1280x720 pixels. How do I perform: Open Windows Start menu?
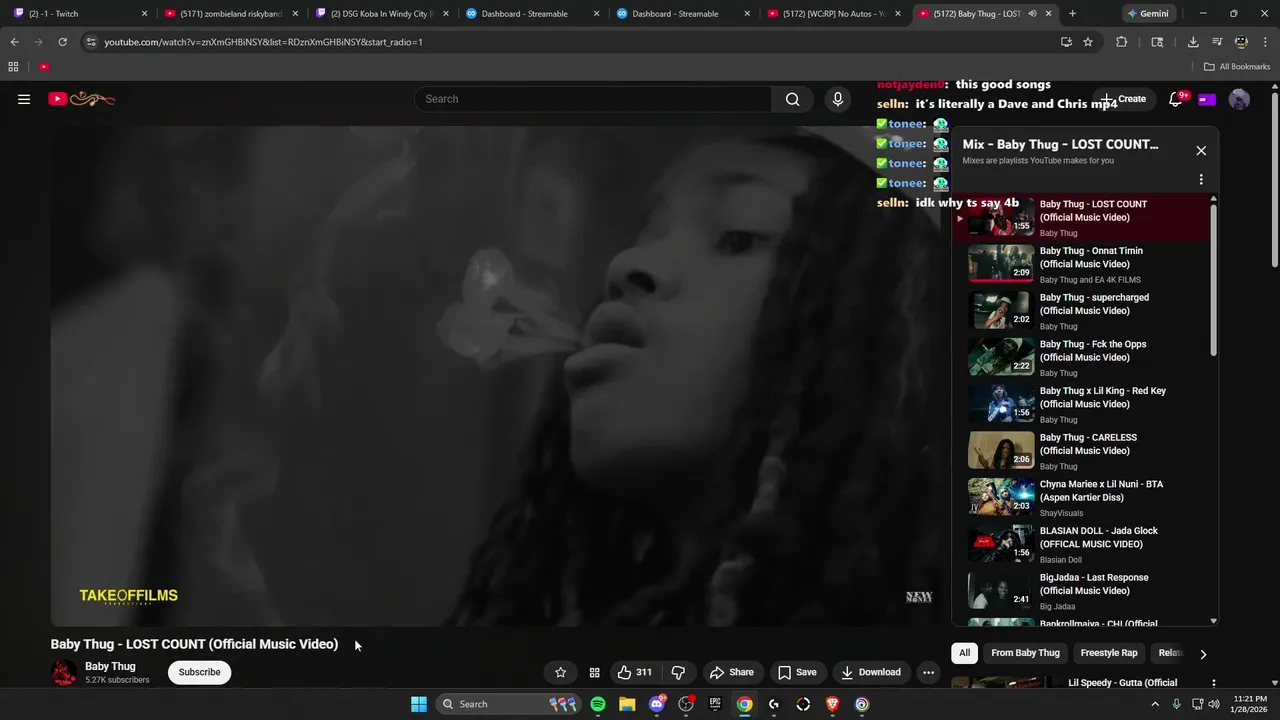(x=419, y=704)
